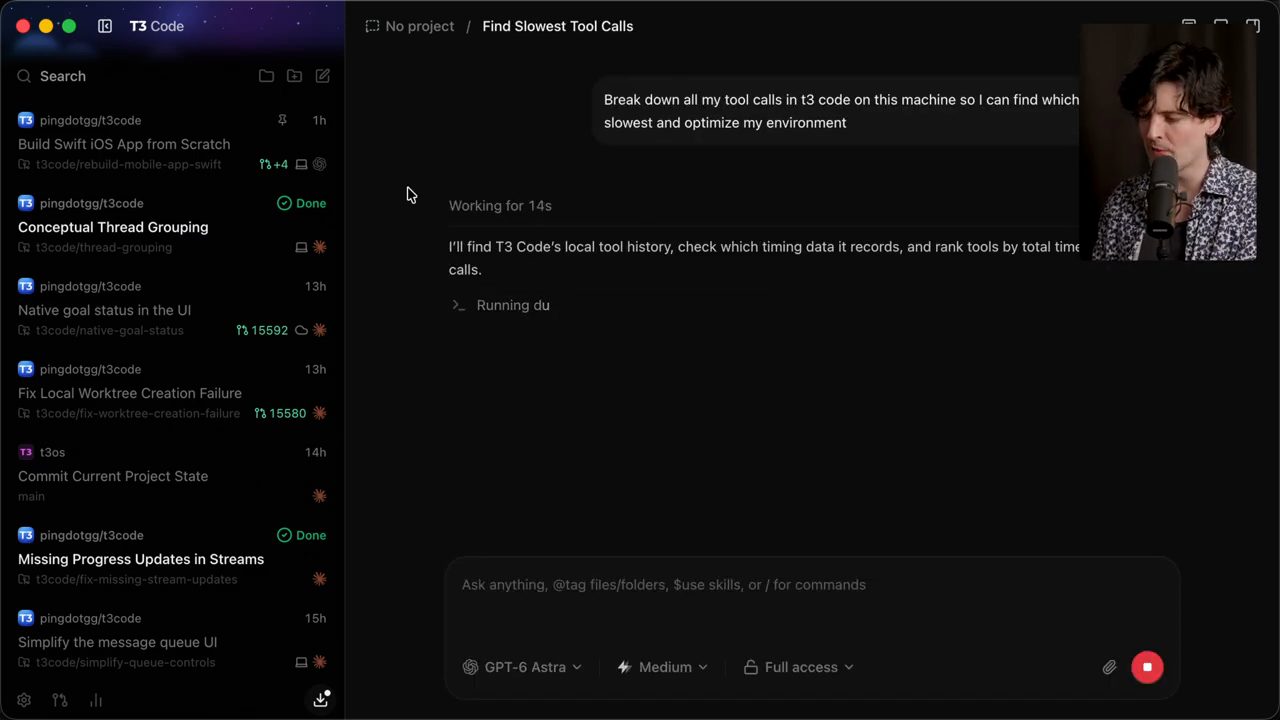Image resolution: width=1280 pixels, height=720 pixels.
Task: Click the laptop icon on simplify-queue-controls row
Action: [301, 662]
